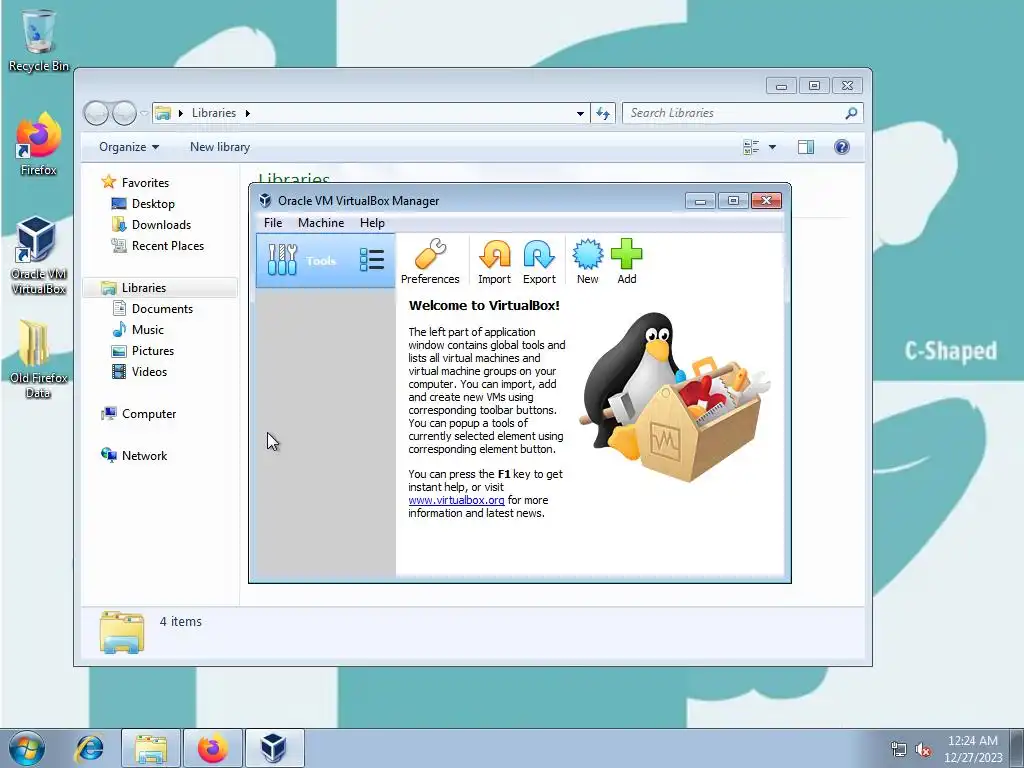The width and height of the screenshot is (1024, 768).
Task: Open Explorer help question mark icon
Action: coord(842,147)
